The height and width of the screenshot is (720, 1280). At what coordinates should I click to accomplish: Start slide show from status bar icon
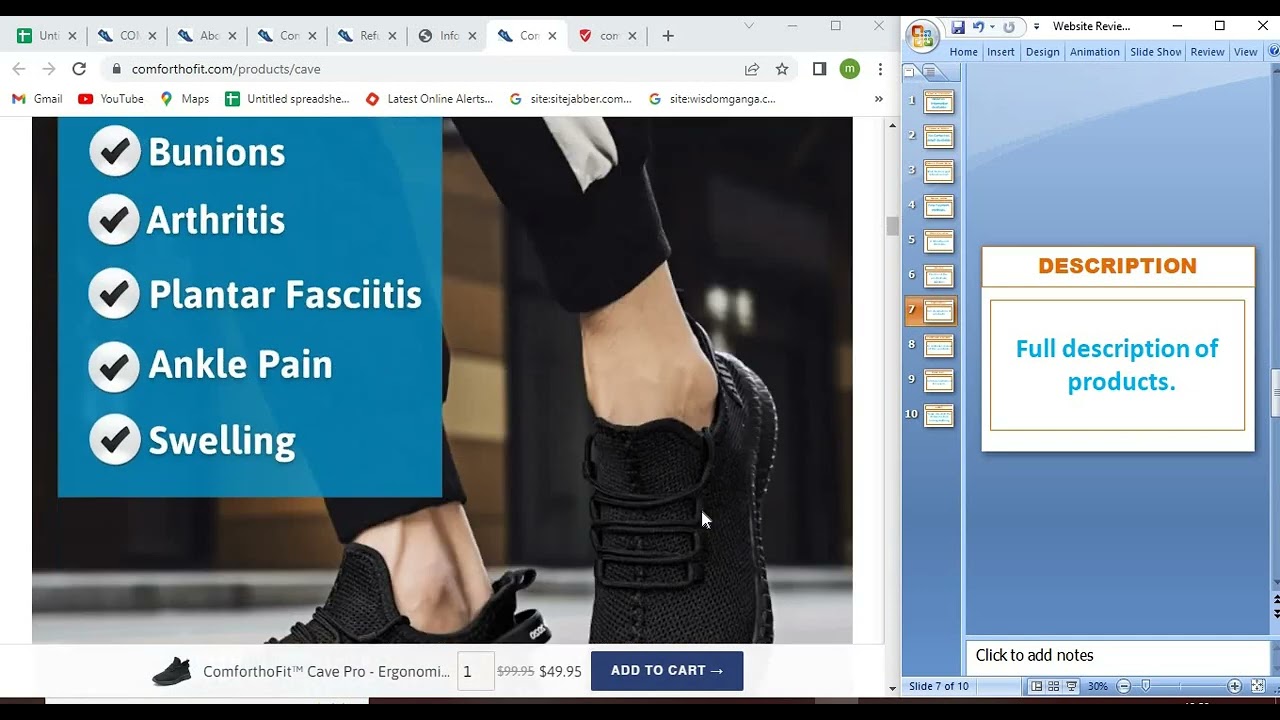pyautogui.click(x=1071, y=686)
